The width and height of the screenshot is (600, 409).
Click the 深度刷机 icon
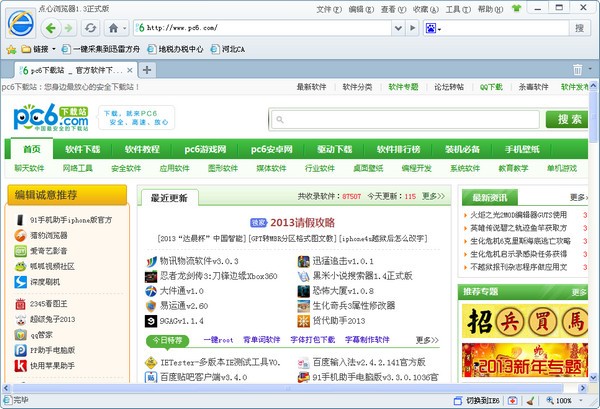[20, 282]
